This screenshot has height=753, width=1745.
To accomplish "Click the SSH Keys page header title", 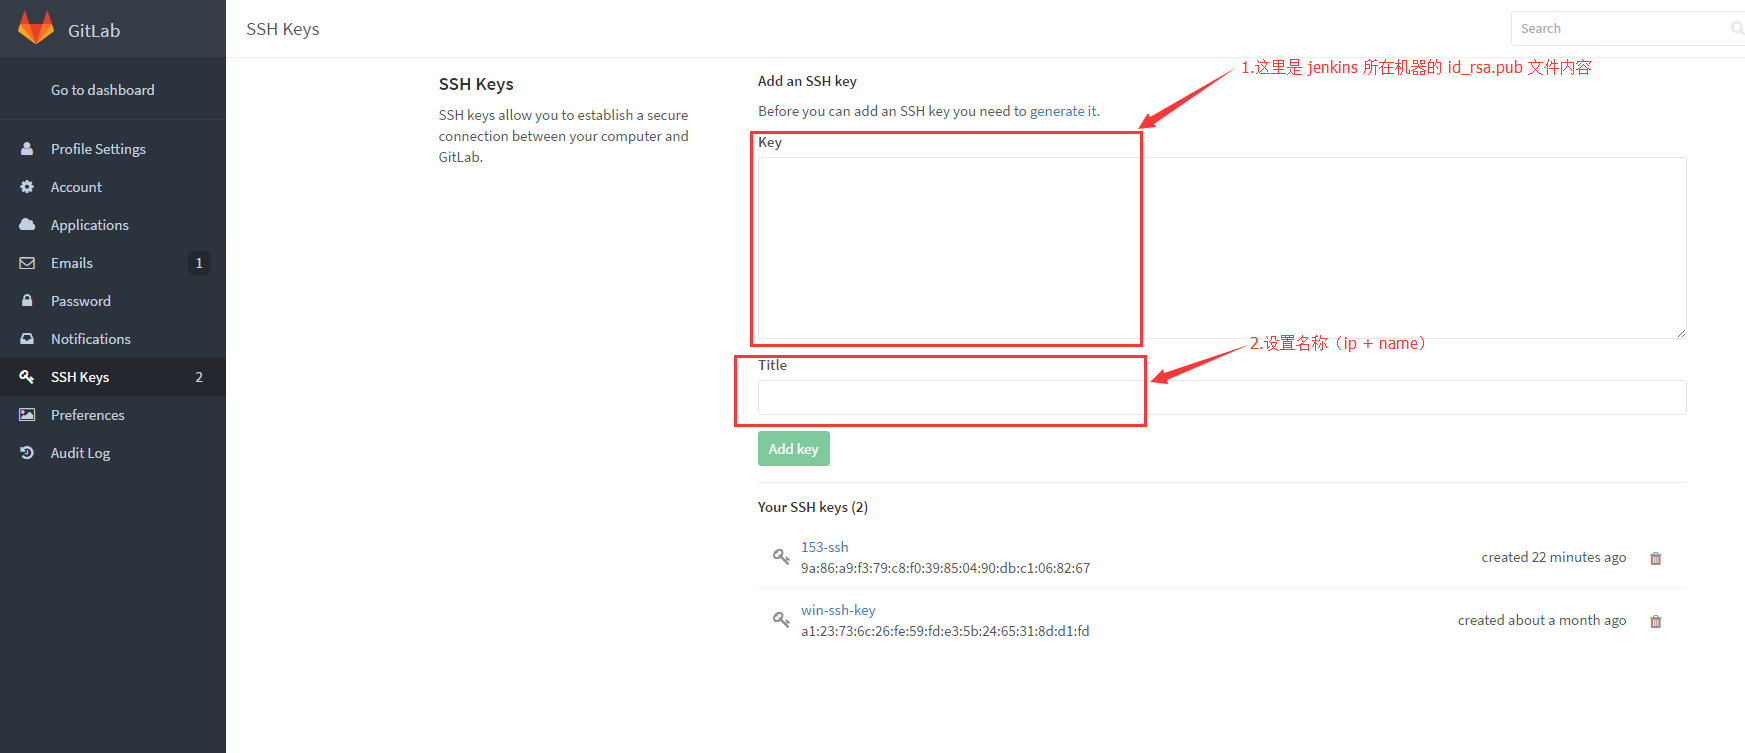I will click(x=283, y=29).
